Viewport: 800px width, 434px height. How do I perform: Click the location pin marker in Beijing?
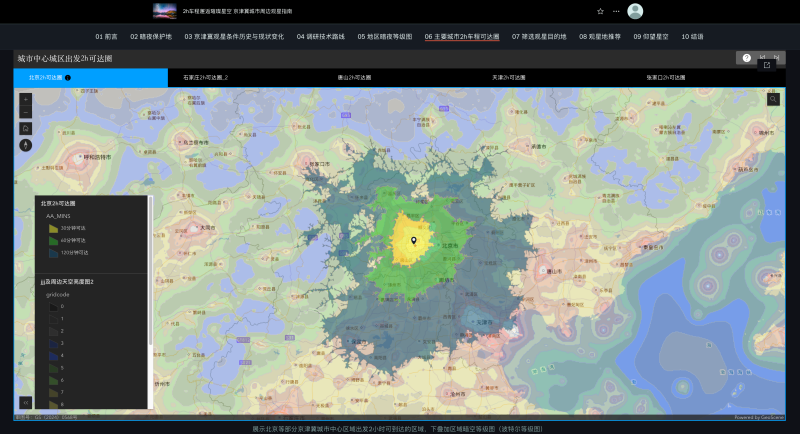click(x=414, y=241)
